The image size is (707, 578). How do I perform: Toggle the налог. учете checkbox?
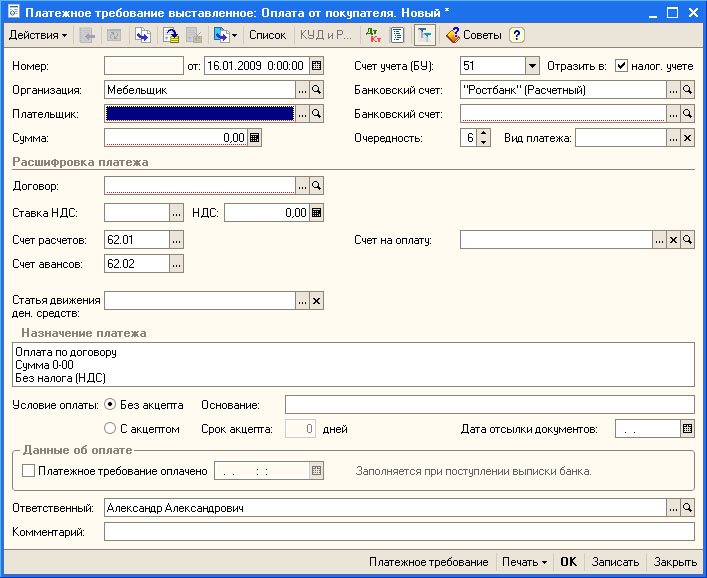click(x=621, y=66)
